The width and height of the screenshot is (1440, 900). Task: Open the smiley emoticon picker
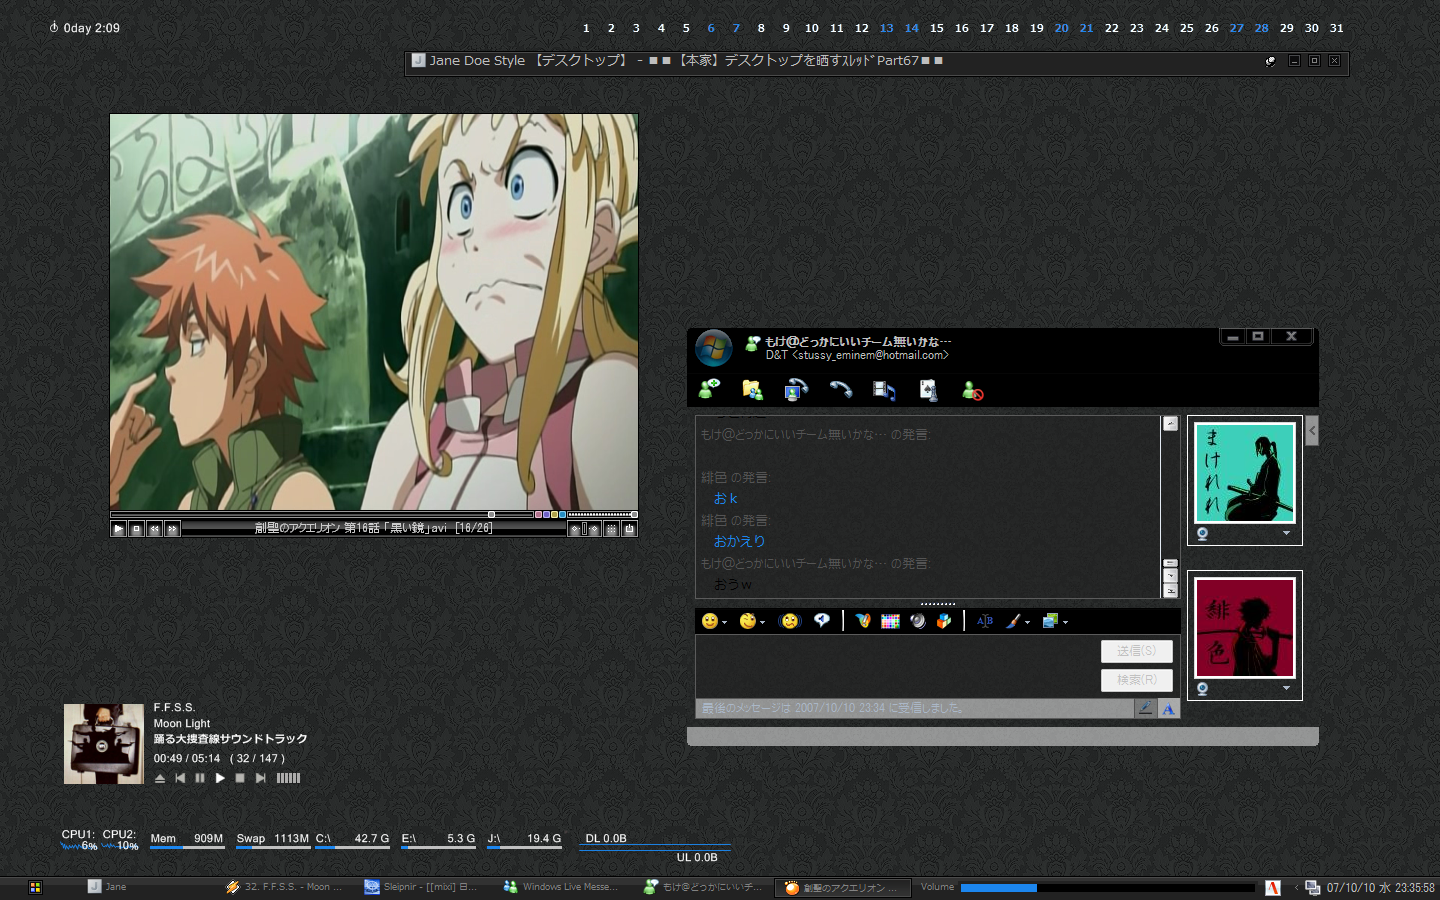(710, 621)
